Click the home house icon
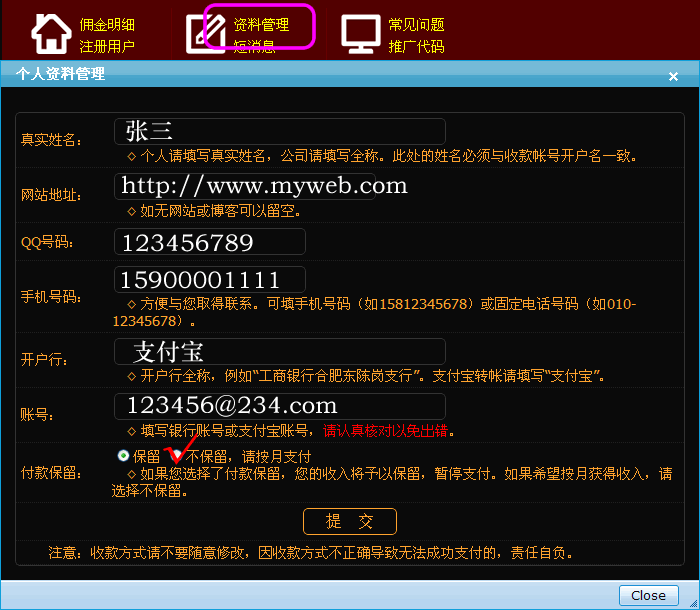 [51, 33]
